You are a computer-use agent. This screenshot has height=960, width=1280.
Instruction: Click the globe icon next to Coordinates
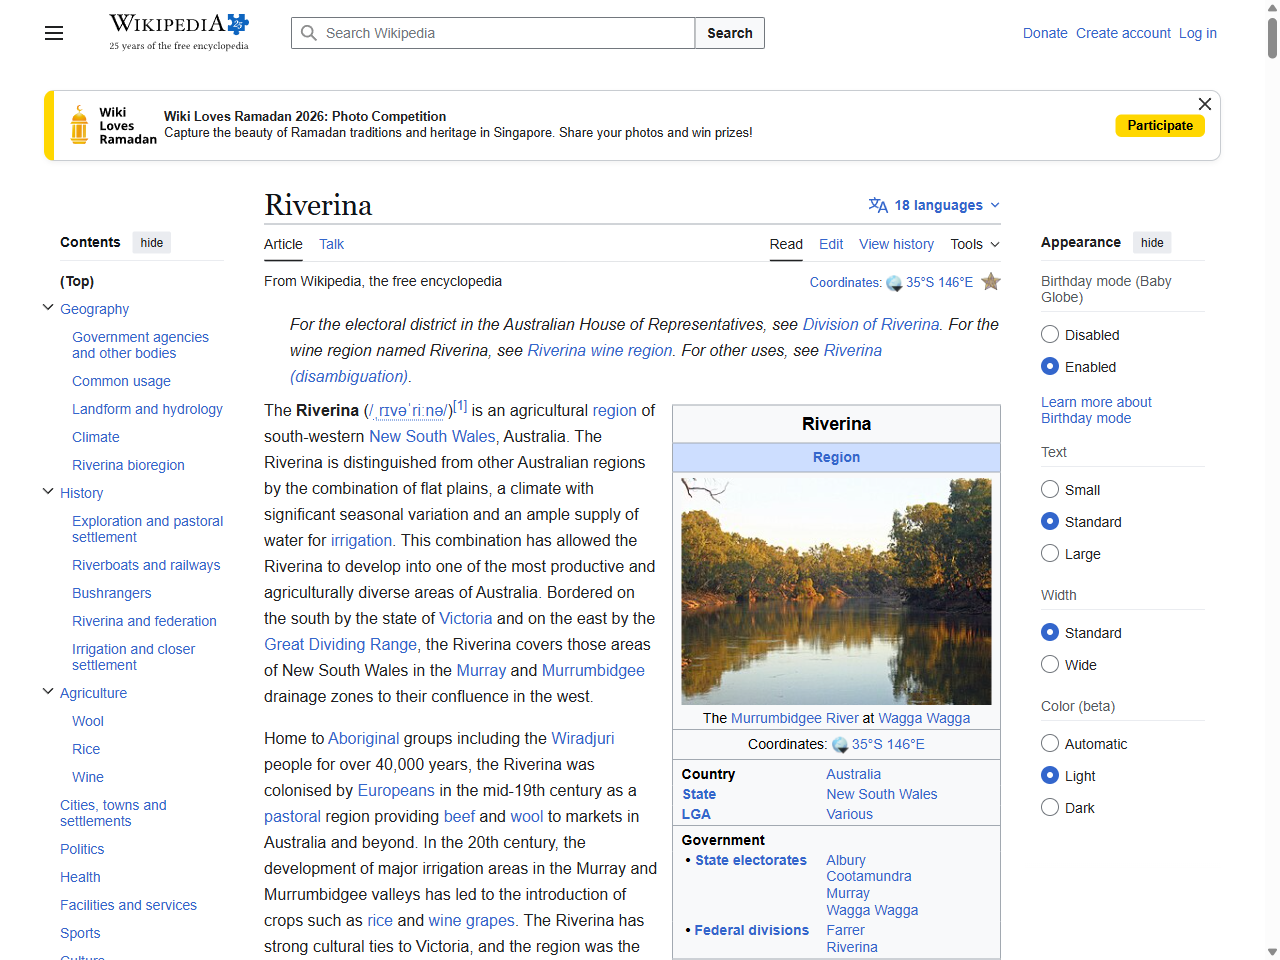click(893, 283)
